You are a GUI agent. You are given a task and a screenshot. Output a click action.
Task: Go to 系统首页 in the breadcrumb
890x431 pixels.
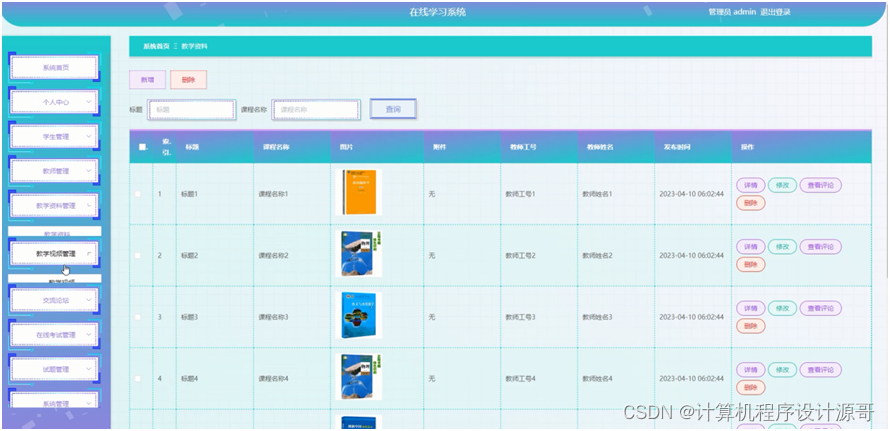(156, 47)
